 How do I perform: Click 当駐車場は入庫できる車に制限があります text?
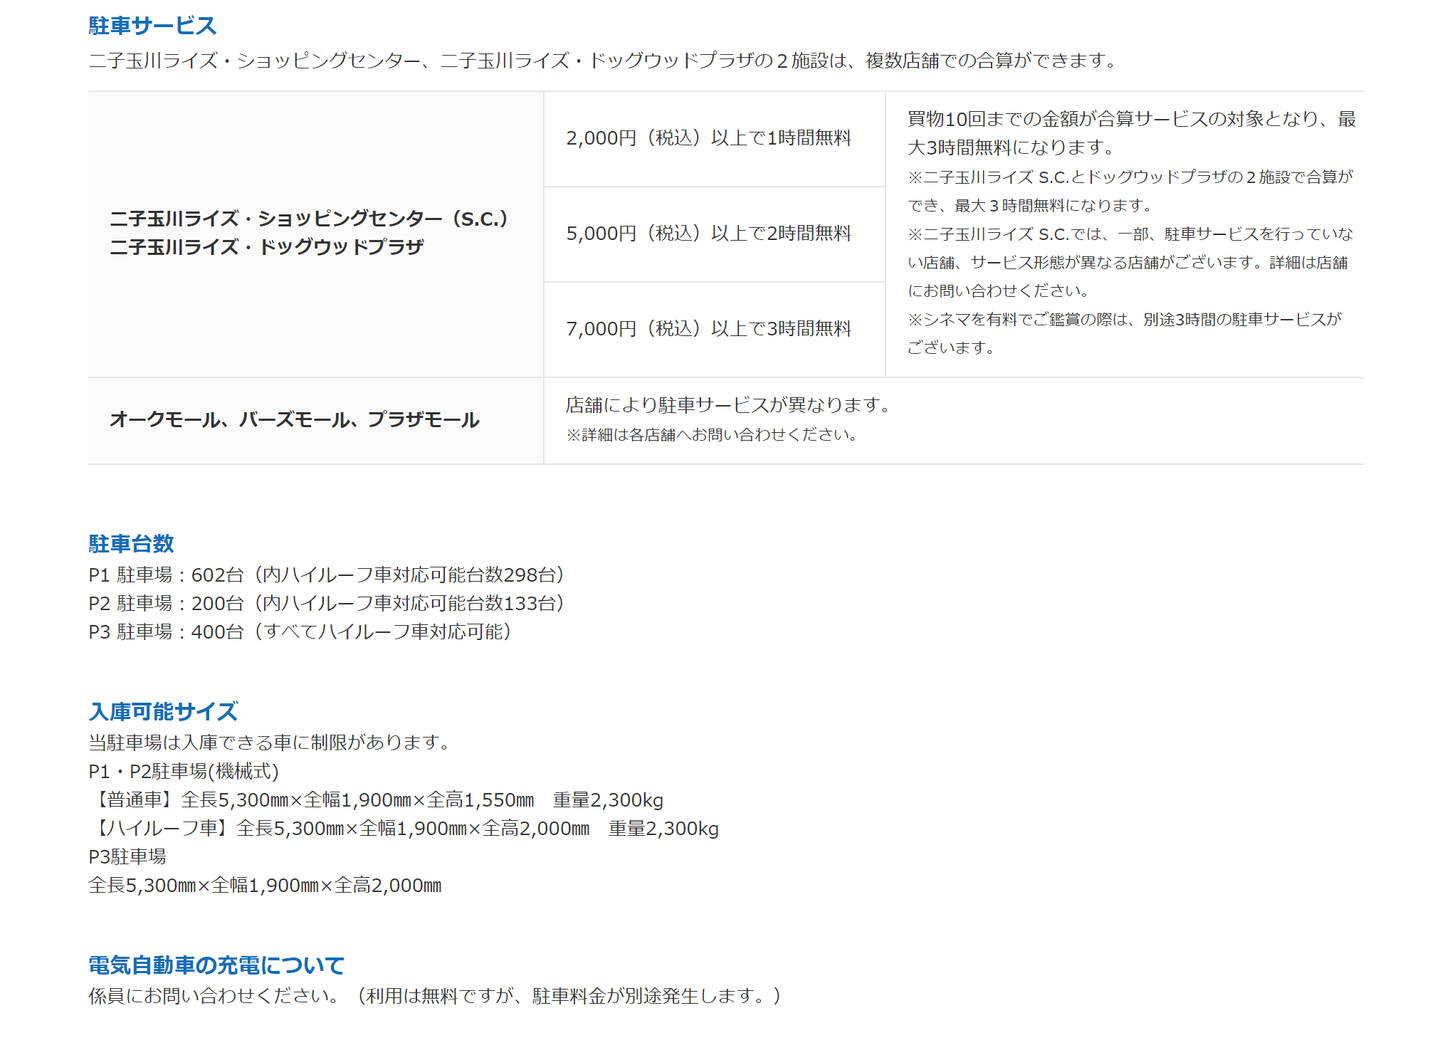click(x=270, y=742)
